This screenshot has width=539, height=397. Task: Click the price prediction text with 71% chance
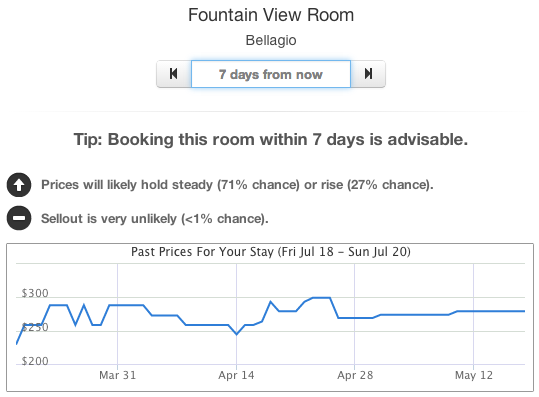pyautogui.click(x=237, y=185)
